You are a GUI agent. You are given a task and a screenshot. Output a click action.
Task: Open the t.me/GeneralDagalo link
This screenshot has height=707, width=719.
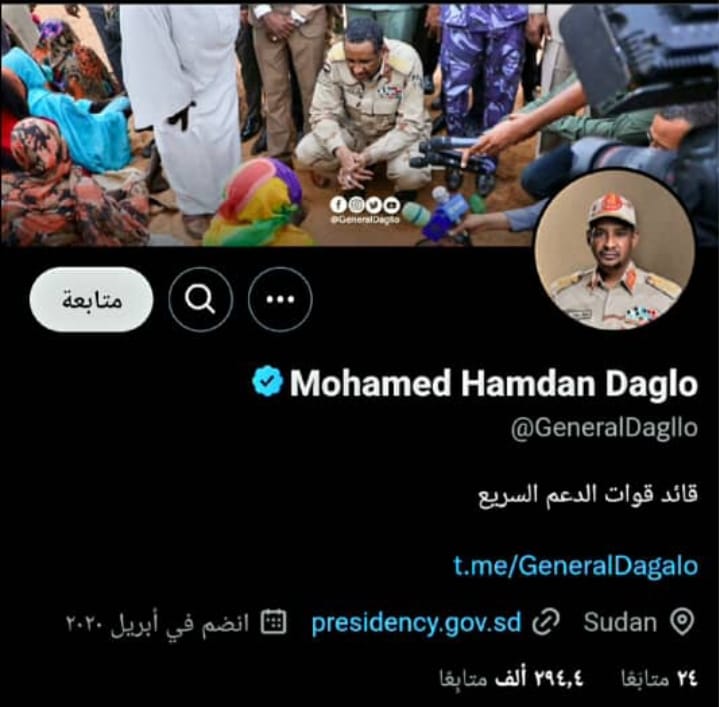575,565
